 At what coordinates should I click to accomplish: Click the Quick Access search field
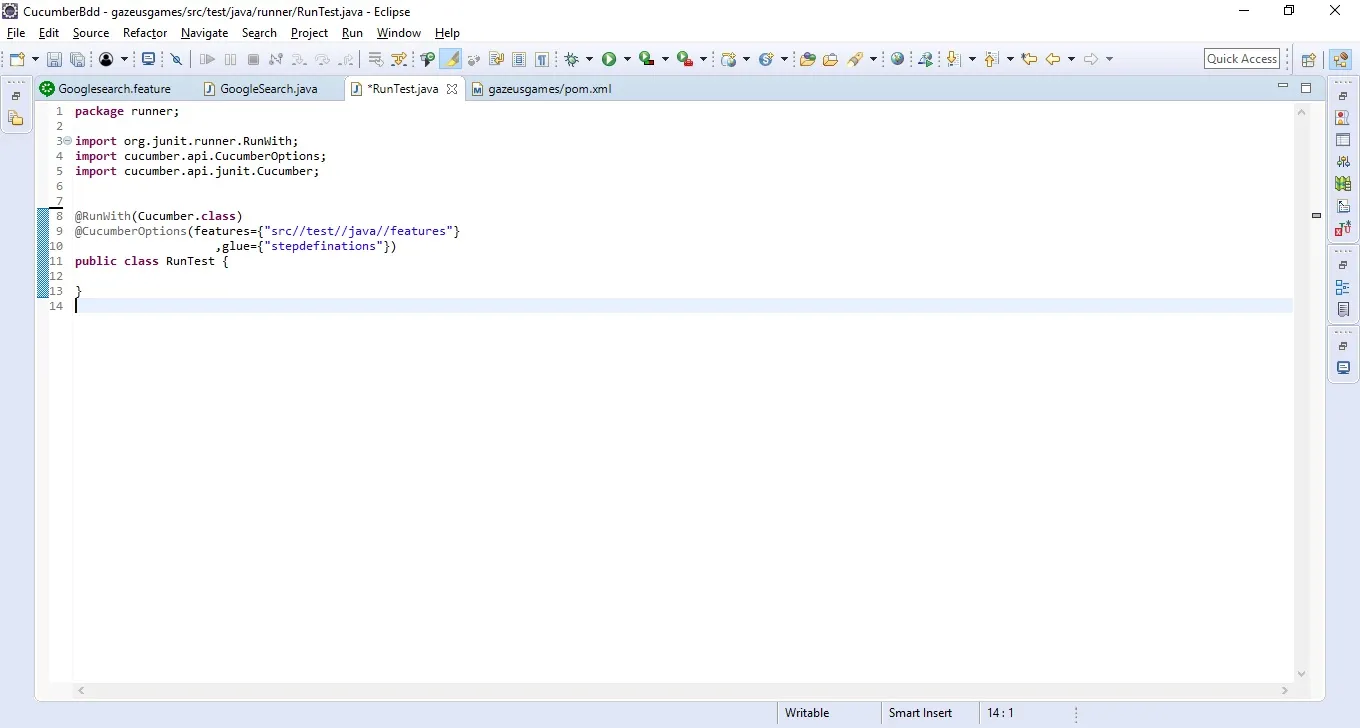point(1242,59)
